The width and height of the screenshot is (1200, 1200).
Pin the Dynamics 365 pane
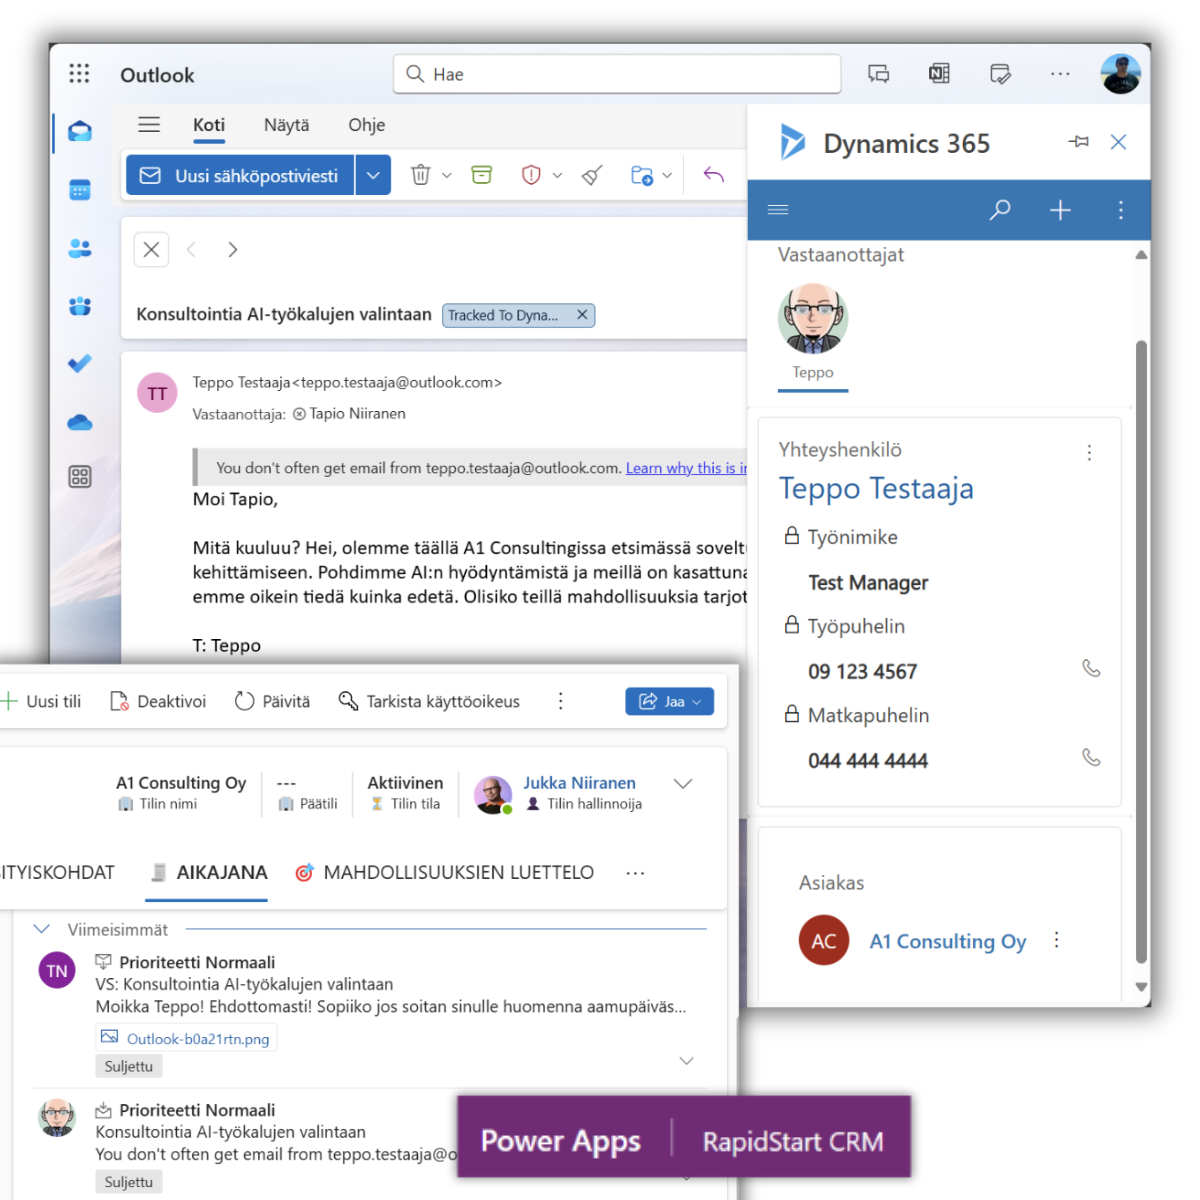click(1078, 142)
